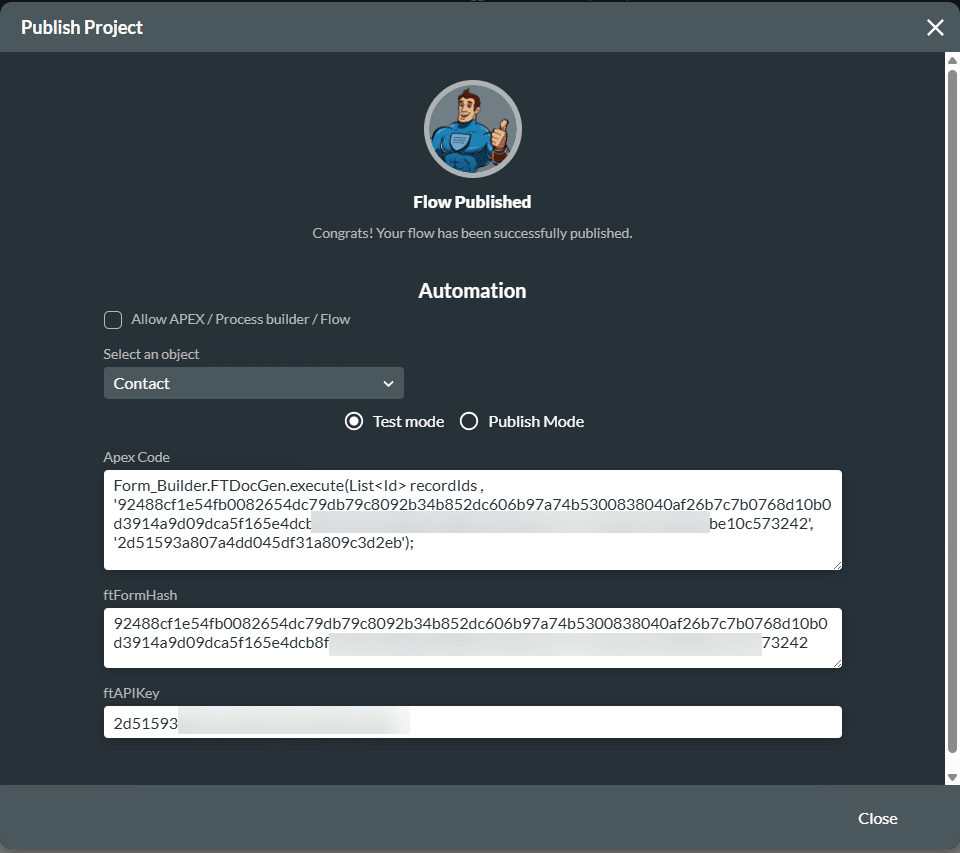Click the Publish Project title bar
Screen dimensions: 960x853
81,27
